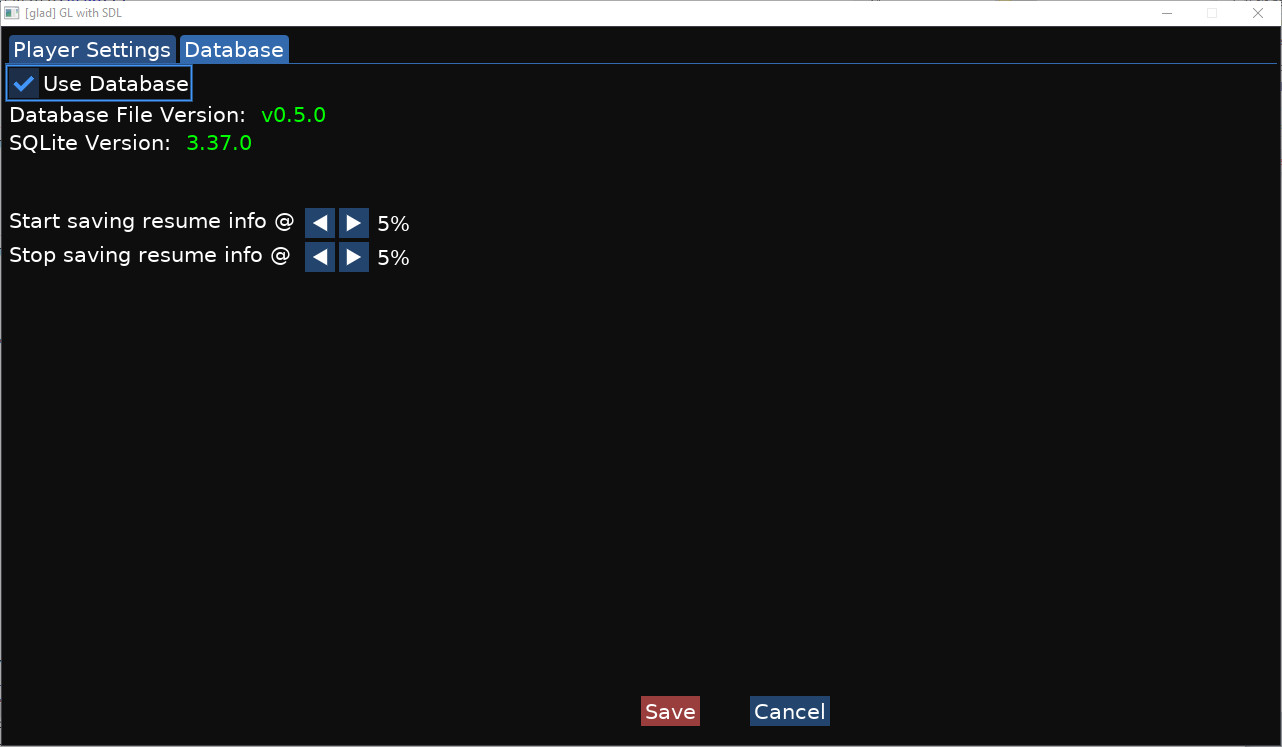The height and width of the screenshot is (747, 1282).
Task: Select the Database tab
Action: point(234,50)
